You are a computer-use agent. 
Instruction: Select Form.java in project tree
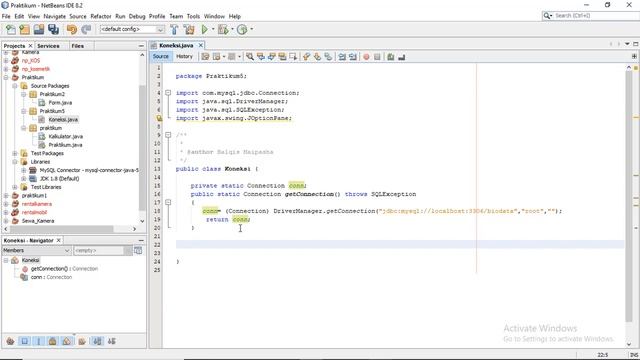[60, 102]
